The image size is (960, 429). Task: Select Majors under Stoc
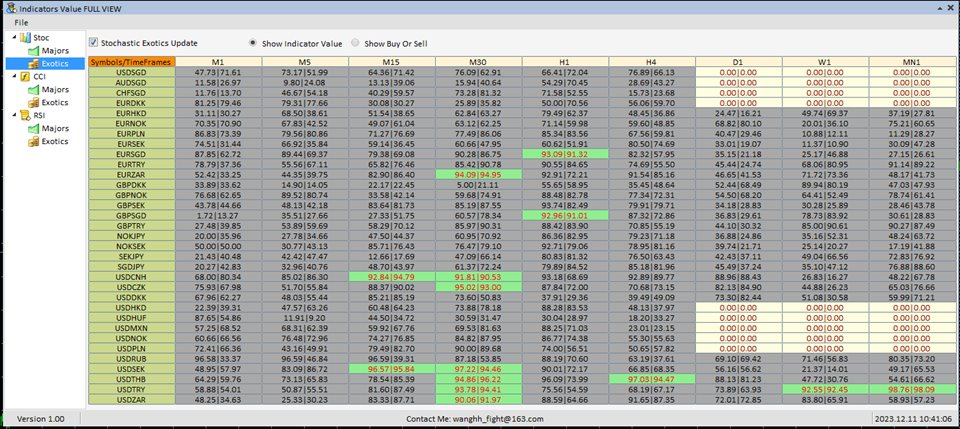(55, 51)
